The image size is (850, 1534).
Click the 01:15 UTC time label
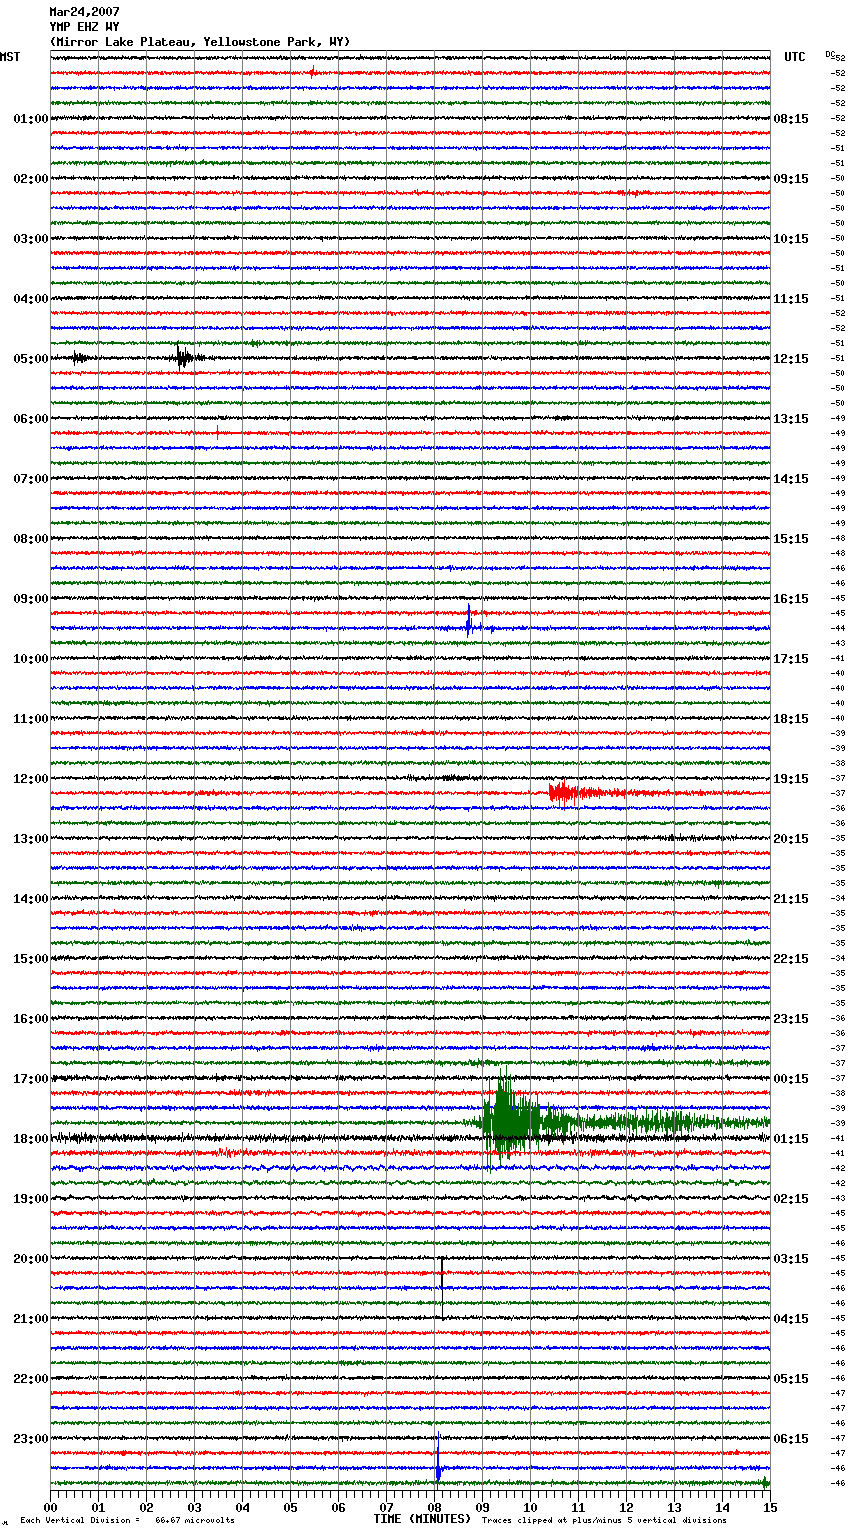(x=791, y=1139)
